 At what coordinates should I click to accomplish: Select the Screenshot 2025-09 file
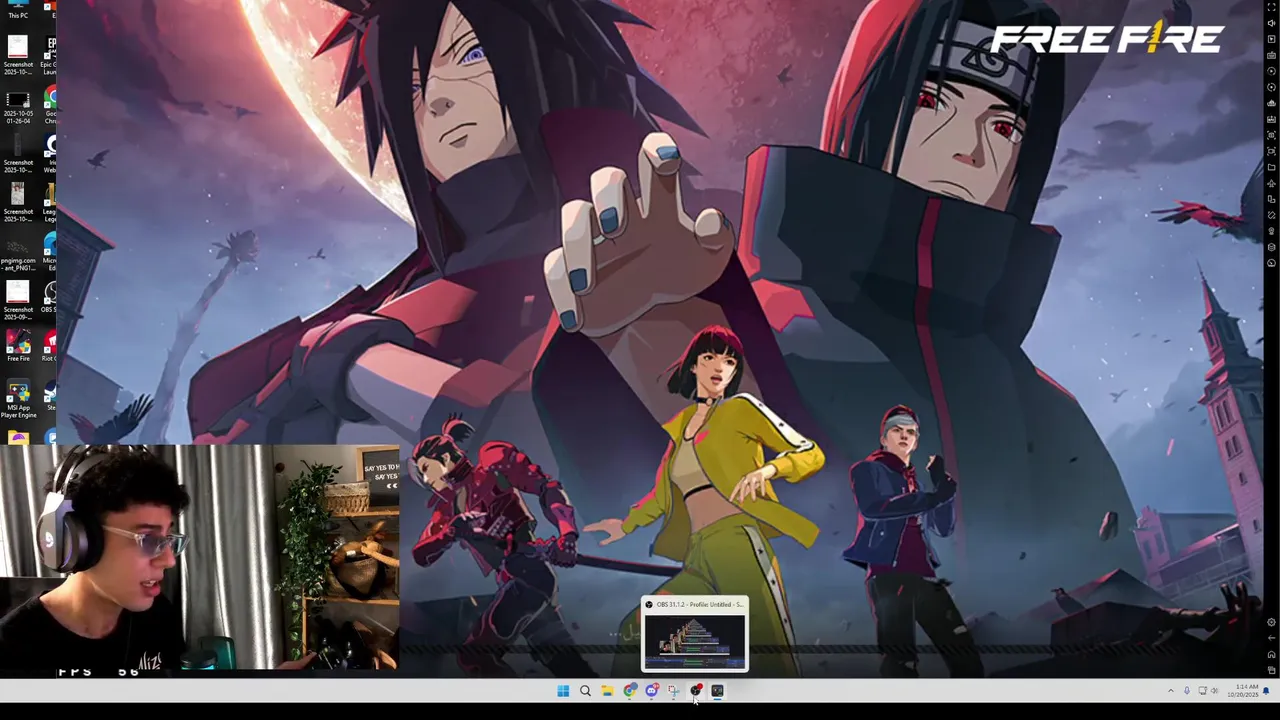click(18, 300)
